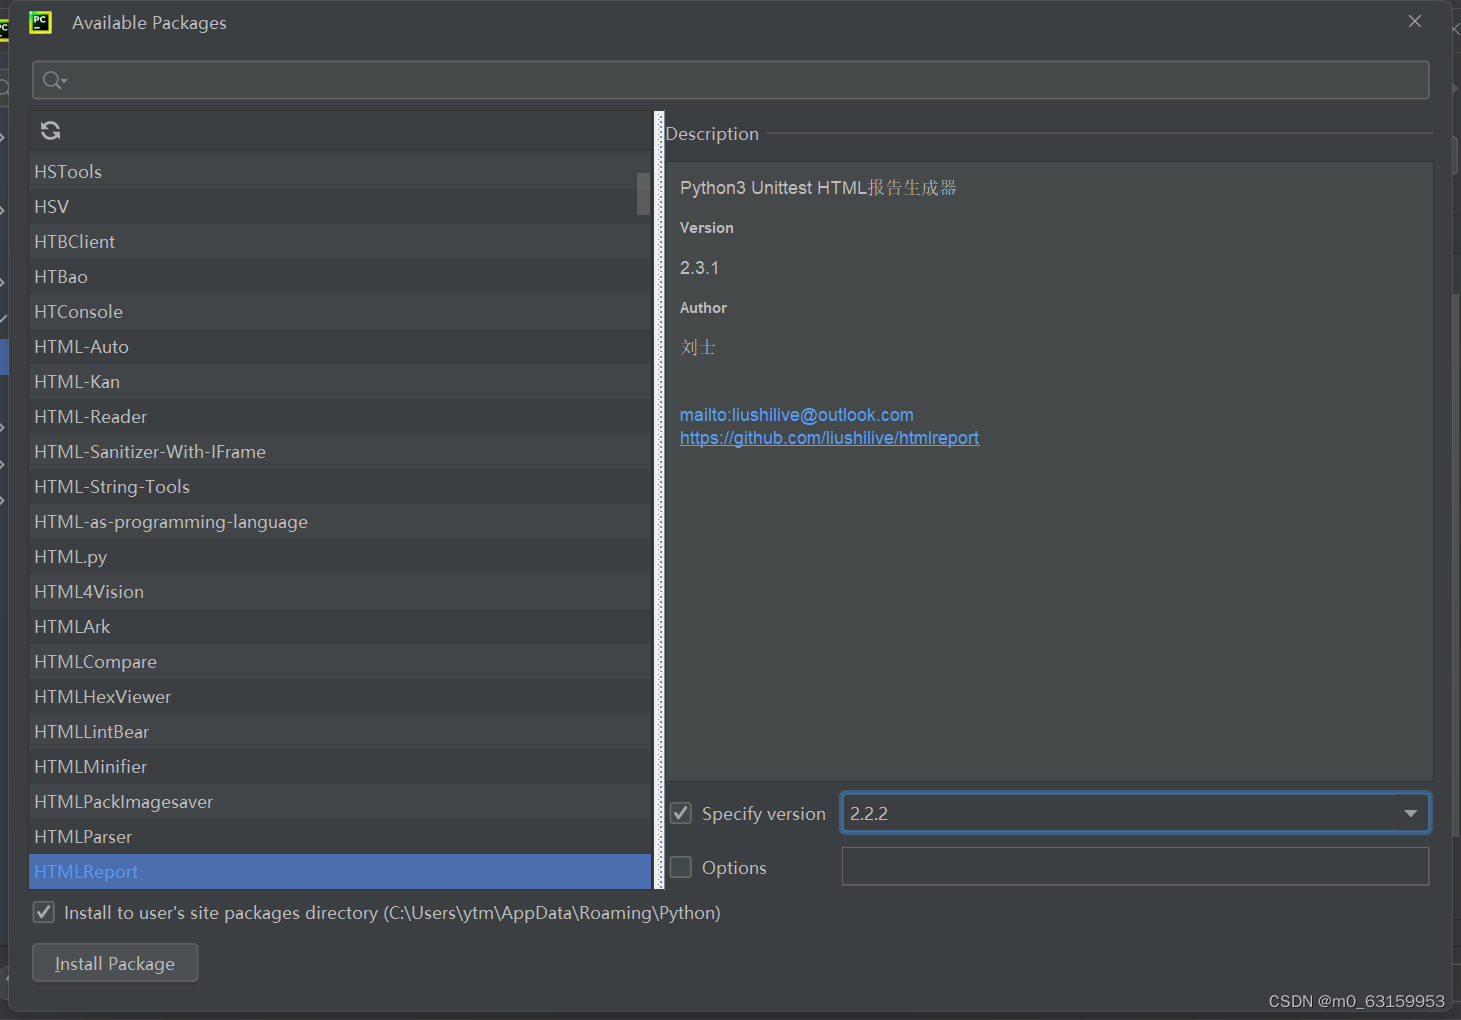Click the author name 刘士
The height and width of the screenshot is (1020, 1461).
pos(698,347)
